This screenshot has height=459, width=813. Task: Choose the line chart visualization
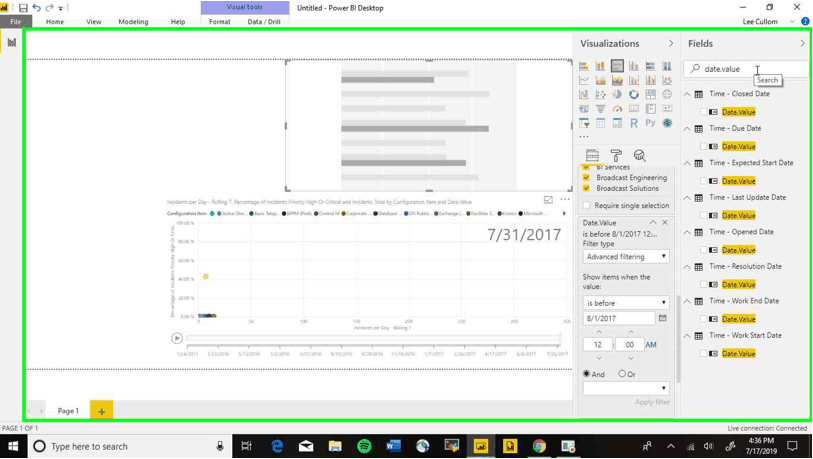[x=584, y=80]
